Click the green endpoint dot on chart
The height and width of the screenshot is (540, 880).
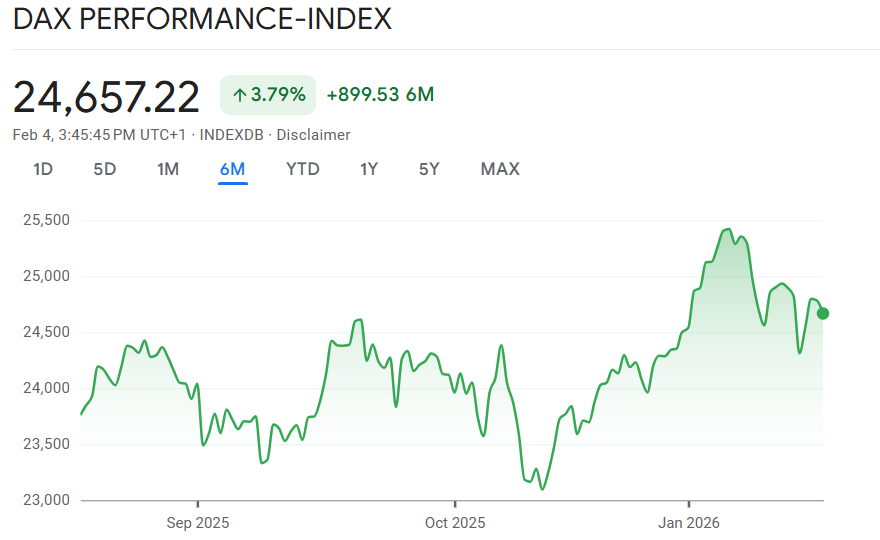tap(823, 313)
